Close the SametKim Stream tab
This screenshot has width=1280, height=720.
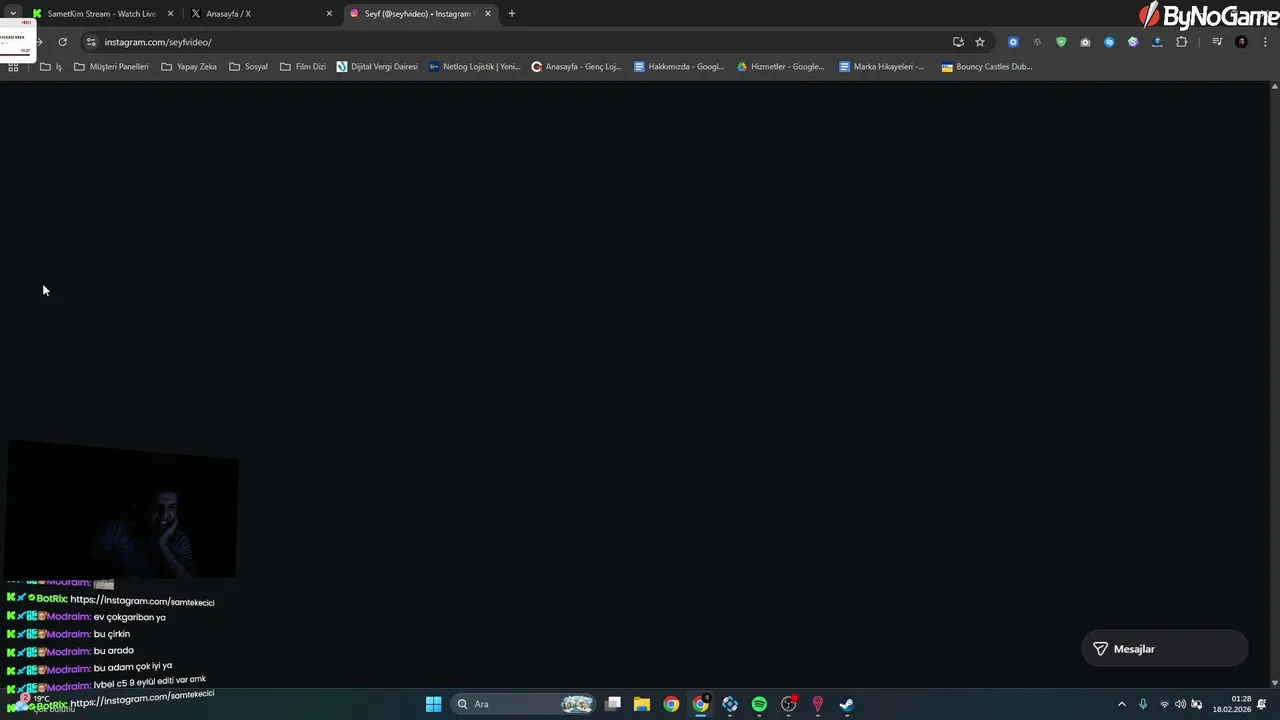[x=170, y=14]
